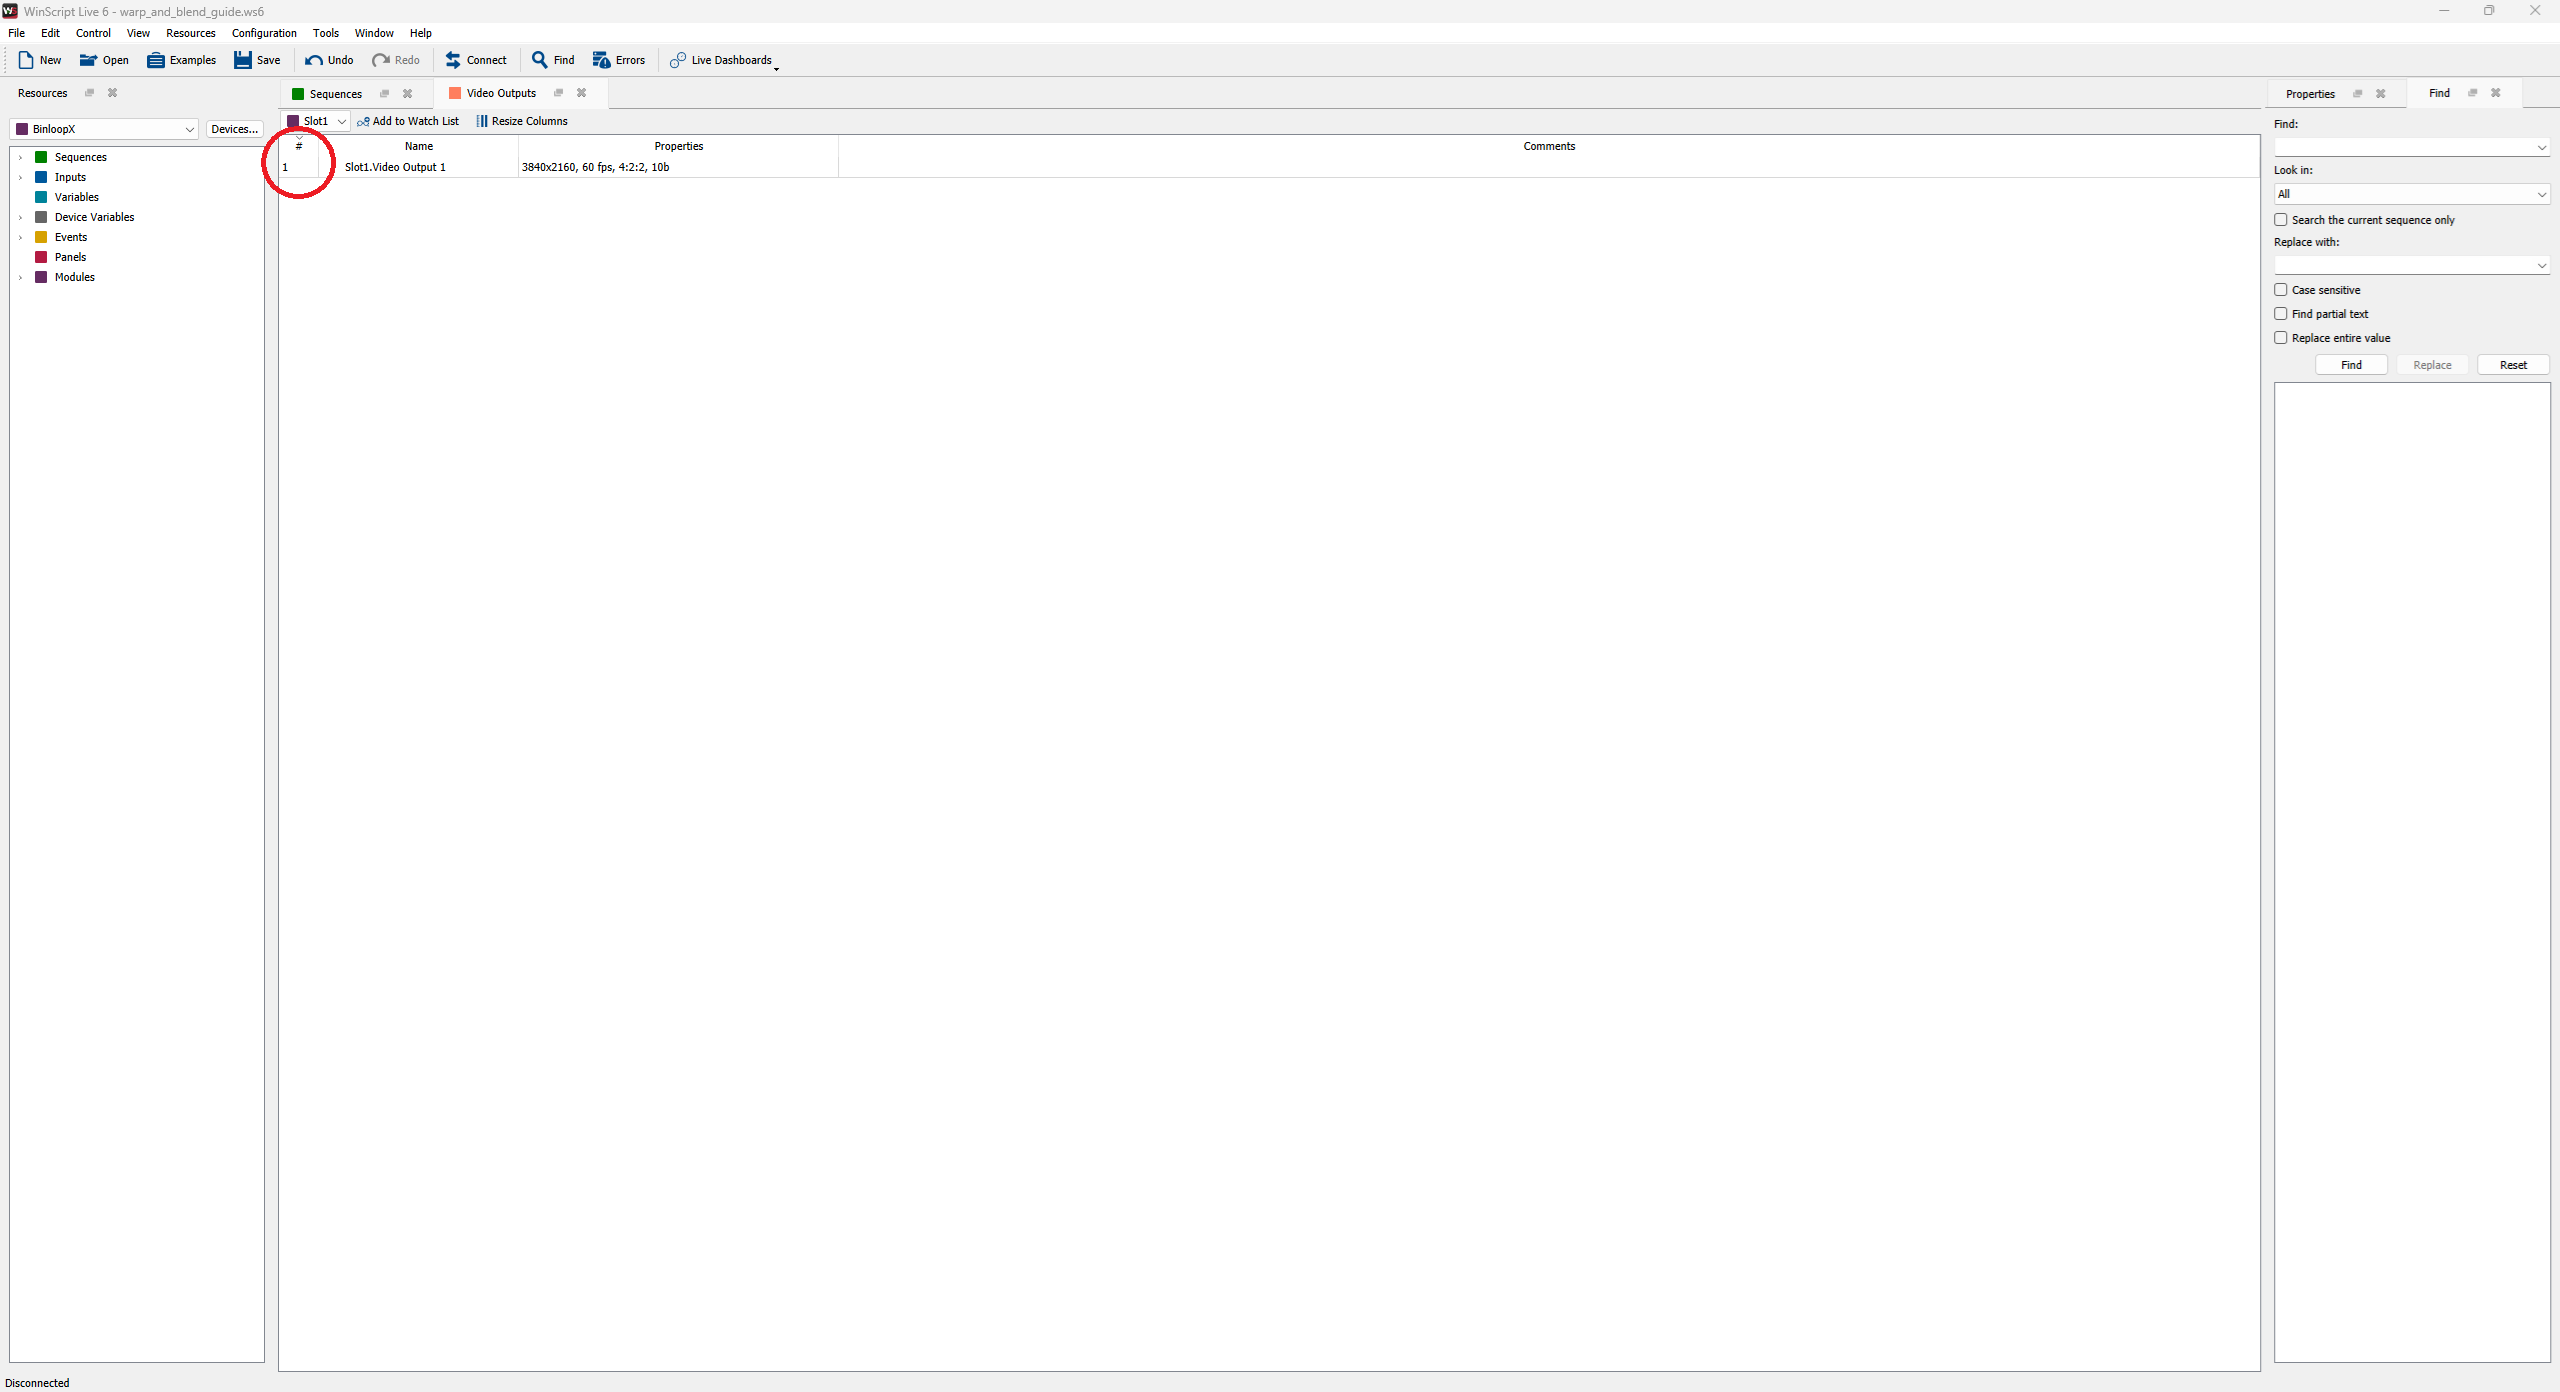Click the Modules purple color square
The height and width of the screenshot is (1392, 2560).
41,277
